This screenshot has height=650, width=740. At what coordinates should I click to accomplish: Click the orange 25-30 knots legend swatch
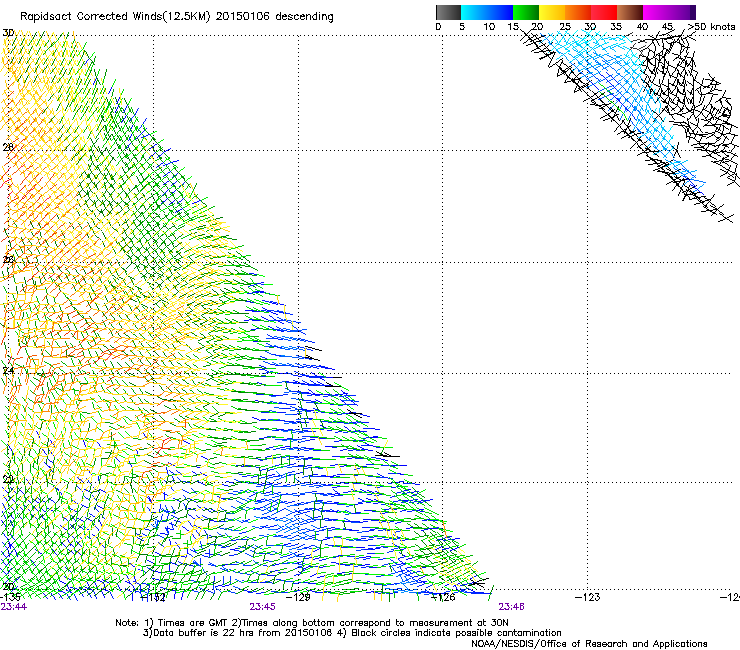coord(578,12)
